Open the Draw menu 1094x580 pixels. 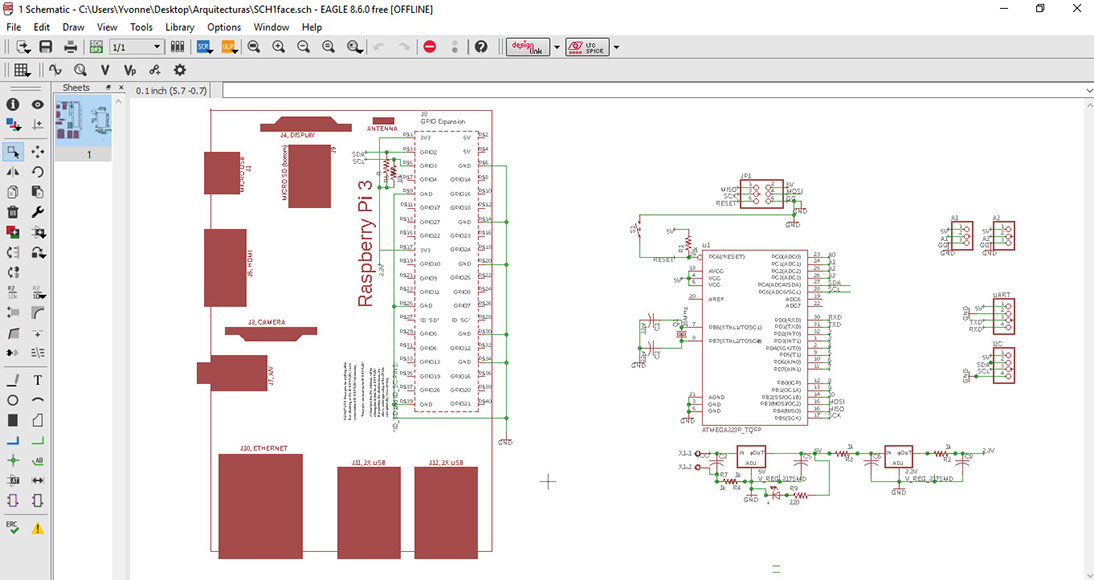coord(73,27)
